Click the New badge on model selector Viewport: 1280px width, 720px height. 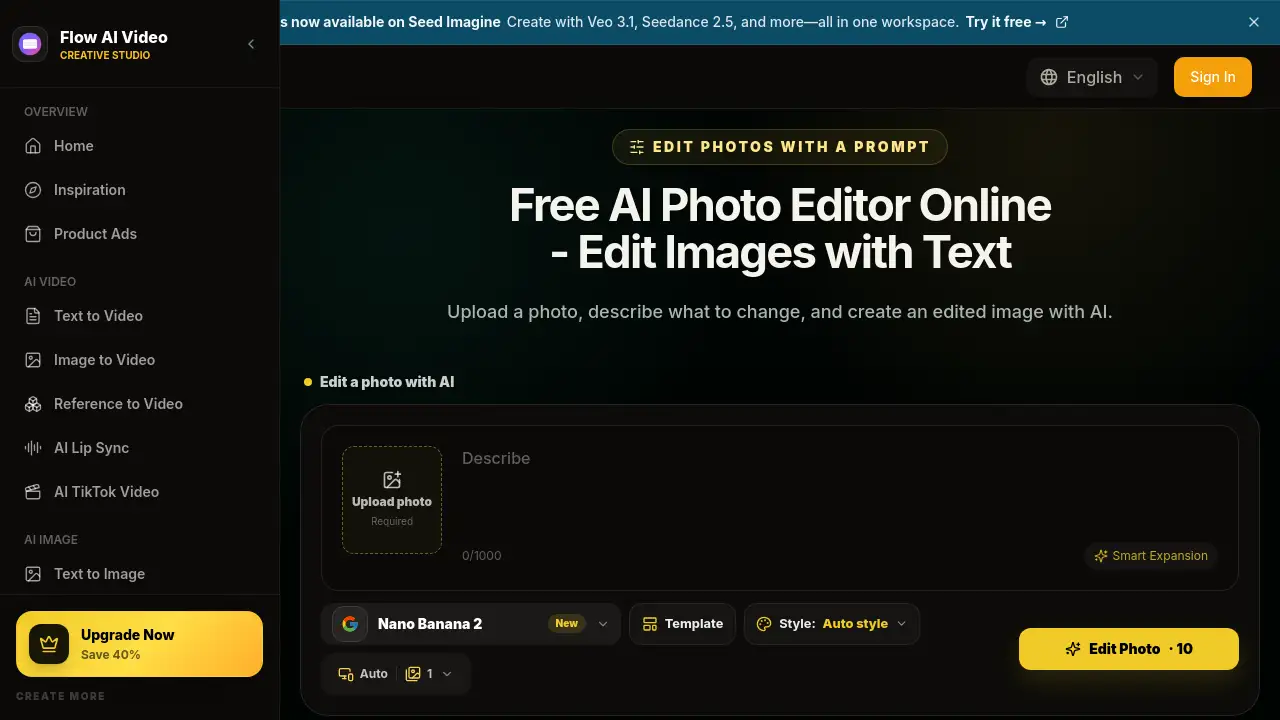(567, 624)
